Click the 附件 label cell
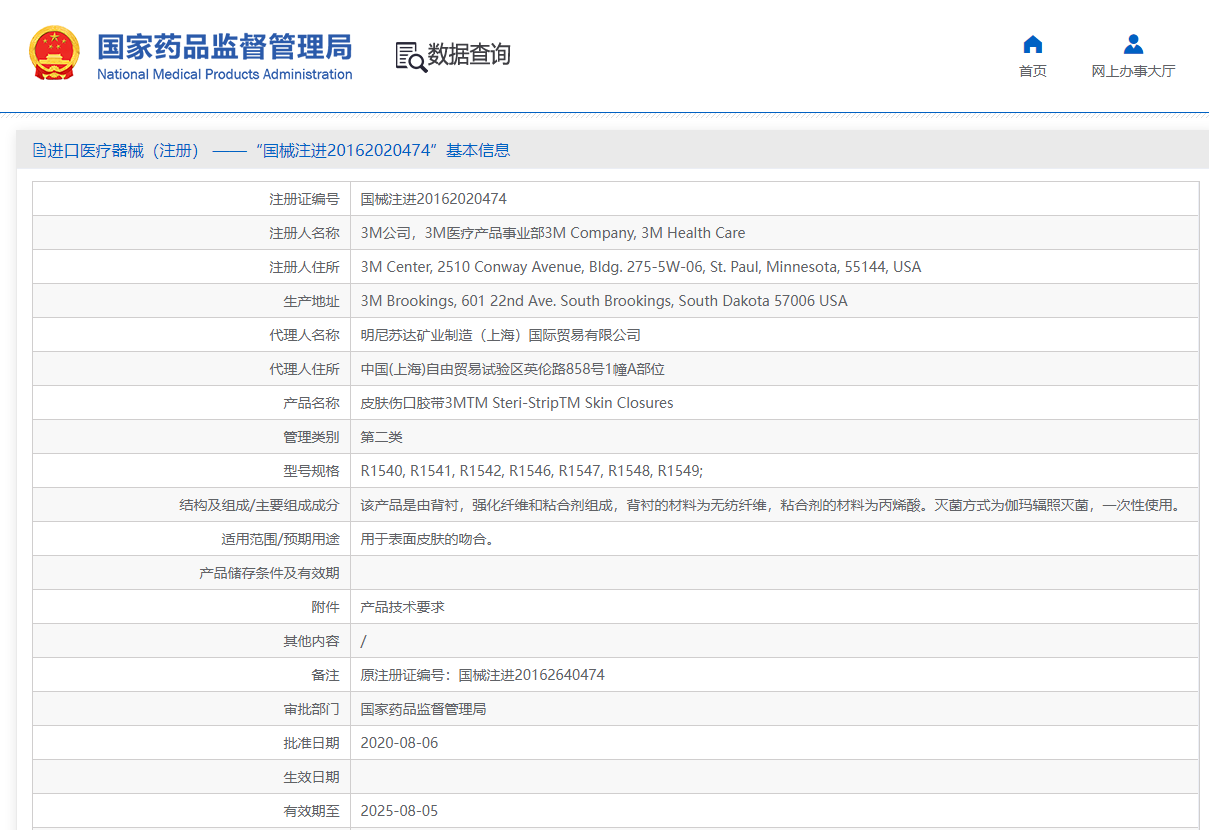The height and width of the screenshot is (830, 1209). (192, 607)
